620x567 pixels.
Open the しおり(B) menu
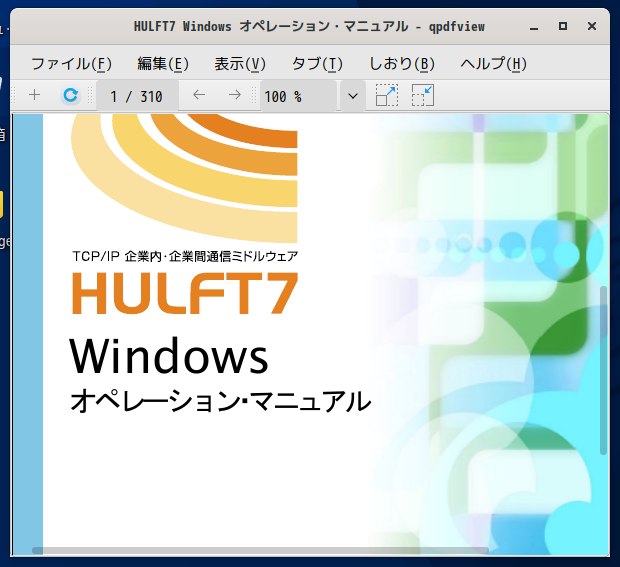[402, 64]
